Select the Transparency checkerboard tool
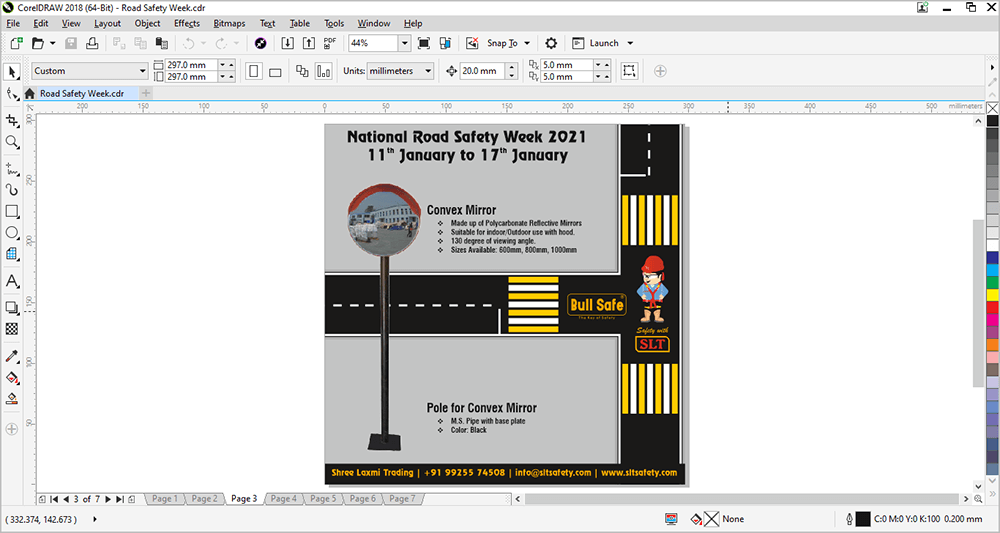Screen dimensions: 1000x533 11,329
